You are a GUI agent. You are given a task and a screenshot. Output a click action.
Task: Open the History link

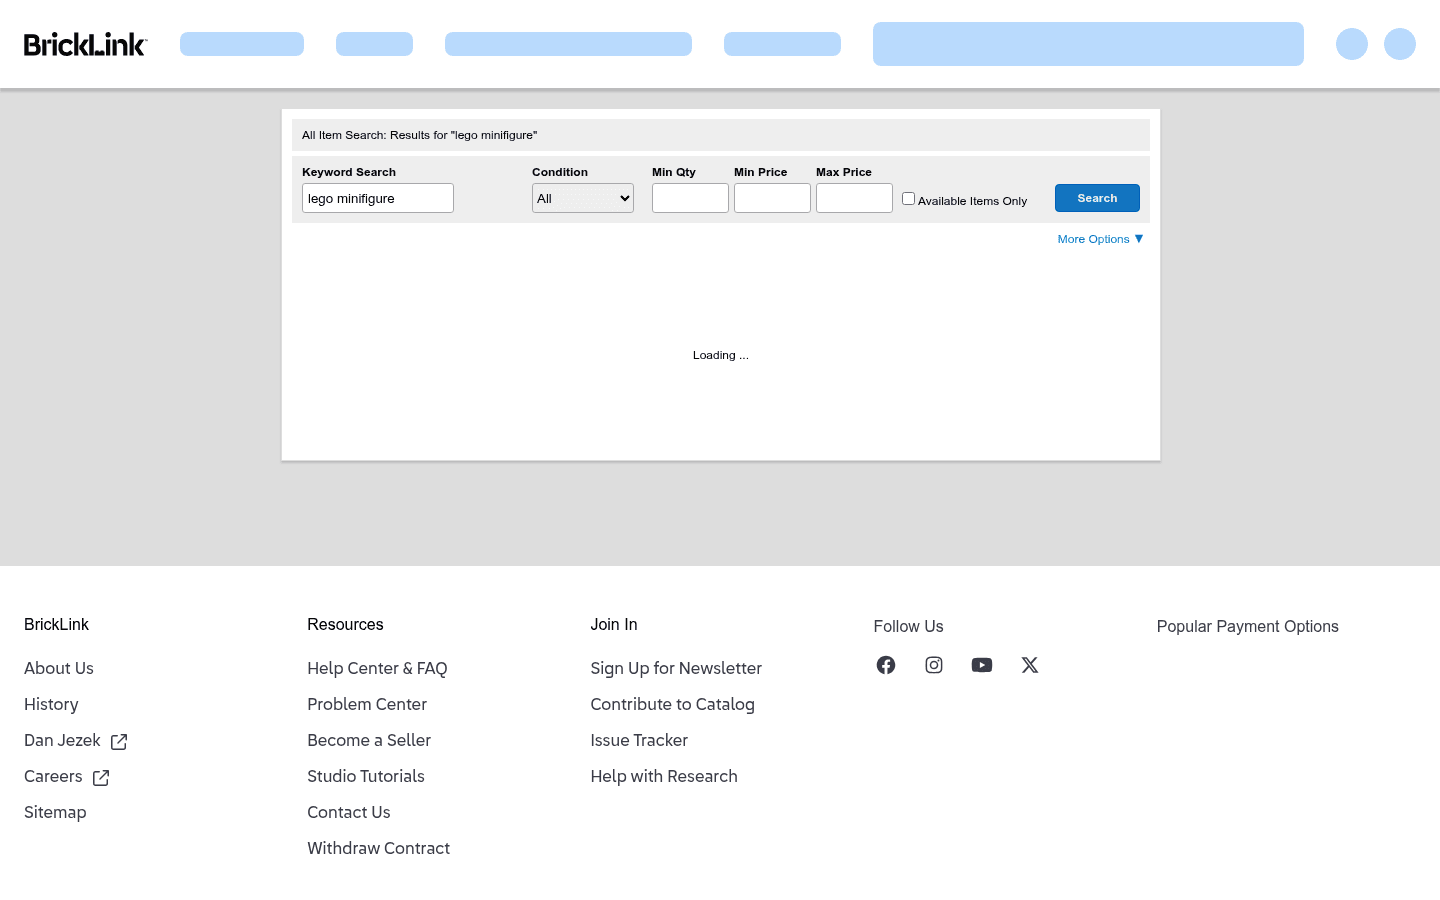(51, 704)
